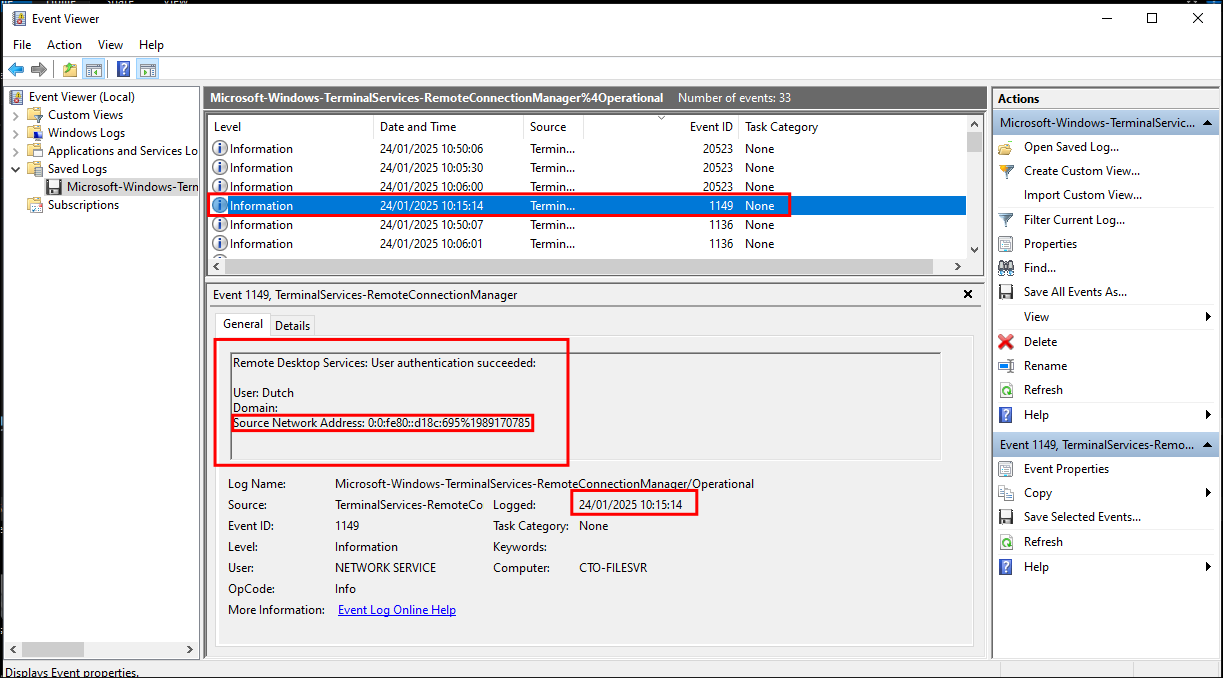Click the Rename icon in Actions

pyautogui.click(x=1006, y=366)
